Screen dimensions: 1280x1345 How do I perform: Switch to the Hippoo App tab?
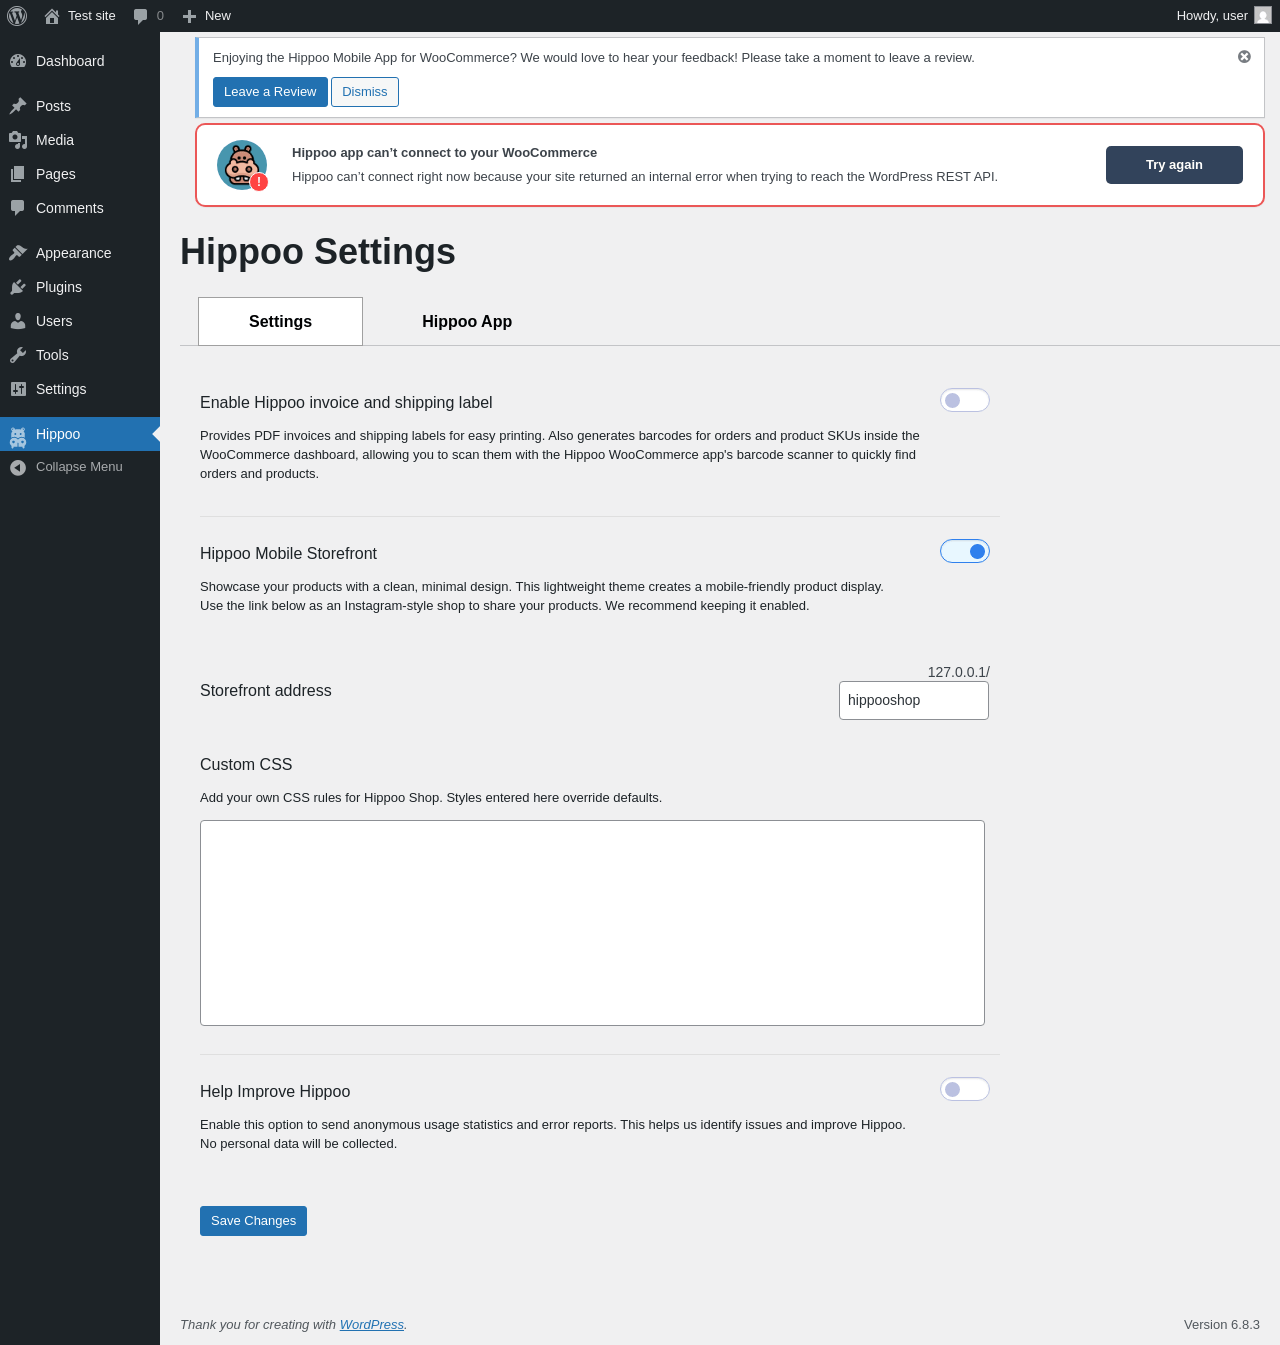[467, 321]
